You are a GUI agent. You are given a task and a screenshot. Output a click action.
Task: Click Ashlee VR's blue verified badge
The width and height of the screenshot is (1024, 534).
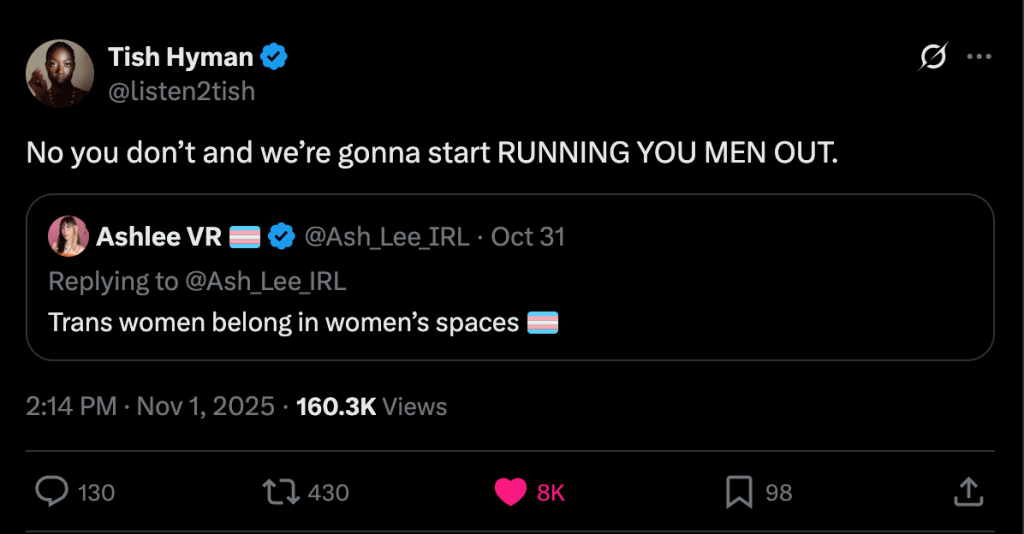click(x=284, y=237)
